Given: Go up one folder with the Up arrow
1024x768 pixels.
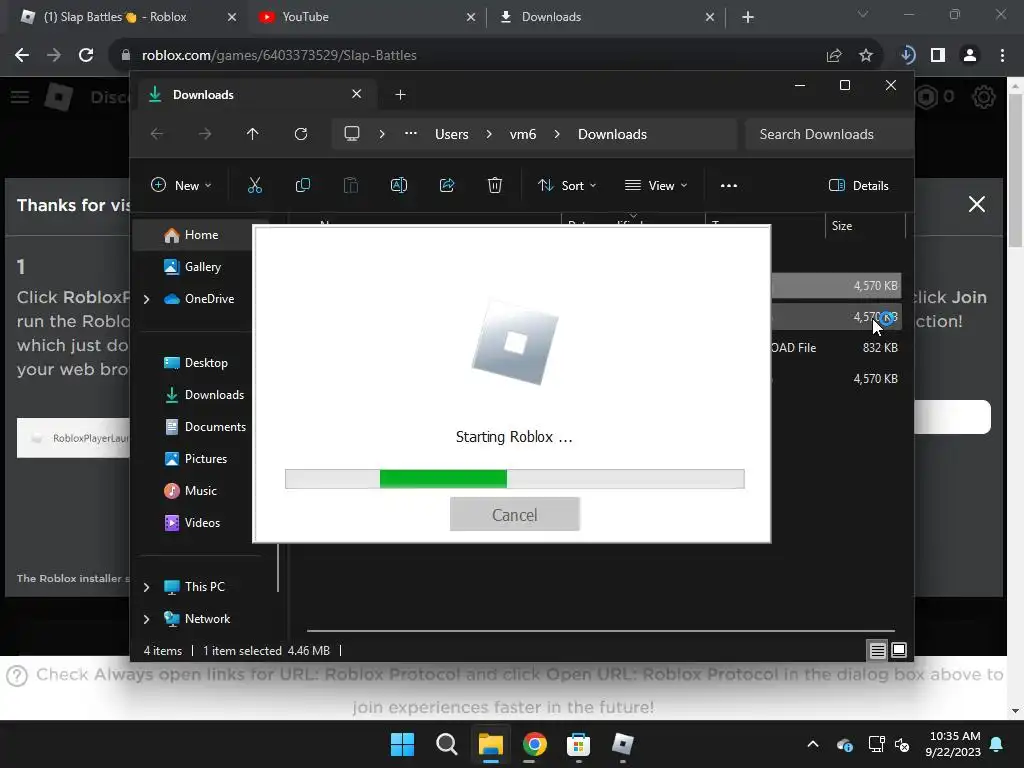Looking at the screenshot, I should pos(253,134).
